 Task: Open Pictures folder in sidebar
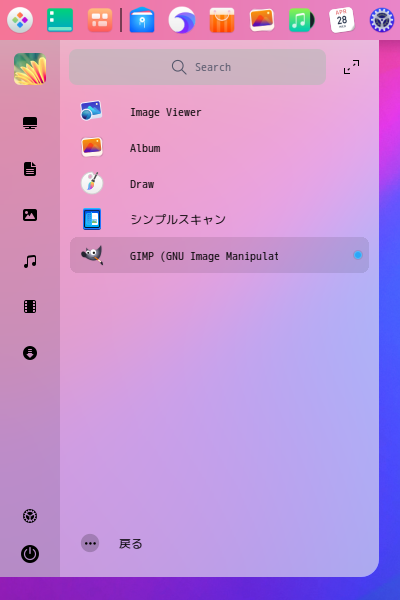(x=30, y=215)
